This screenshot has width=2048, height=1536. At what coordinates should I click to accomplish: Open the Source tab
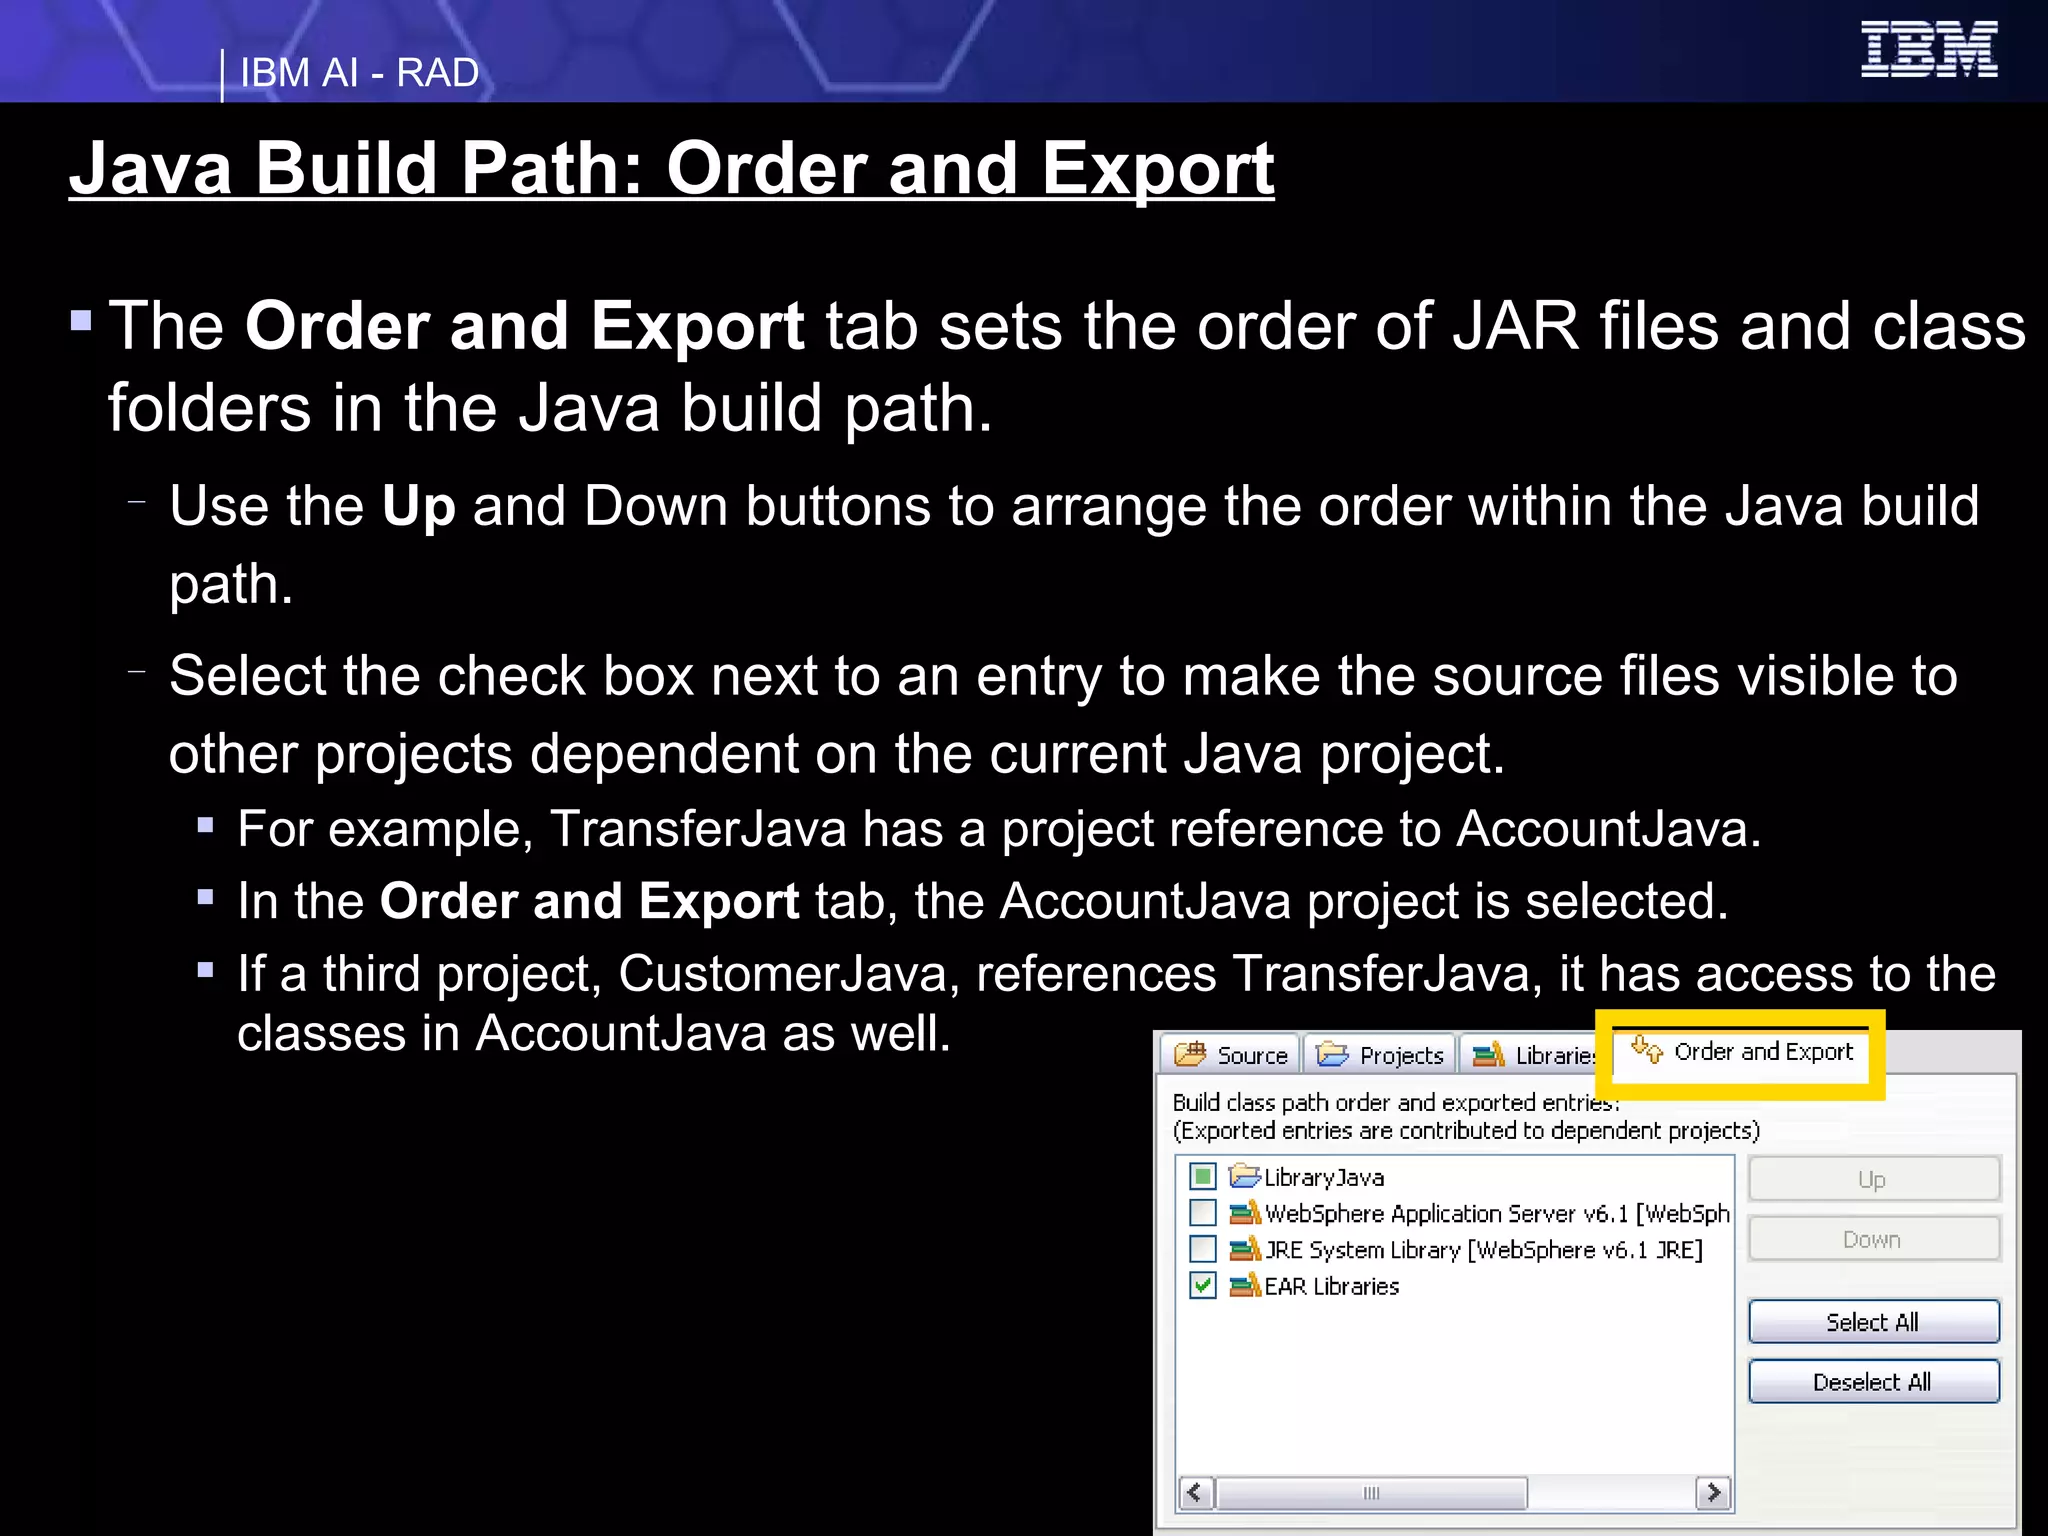(1230, 1055)
